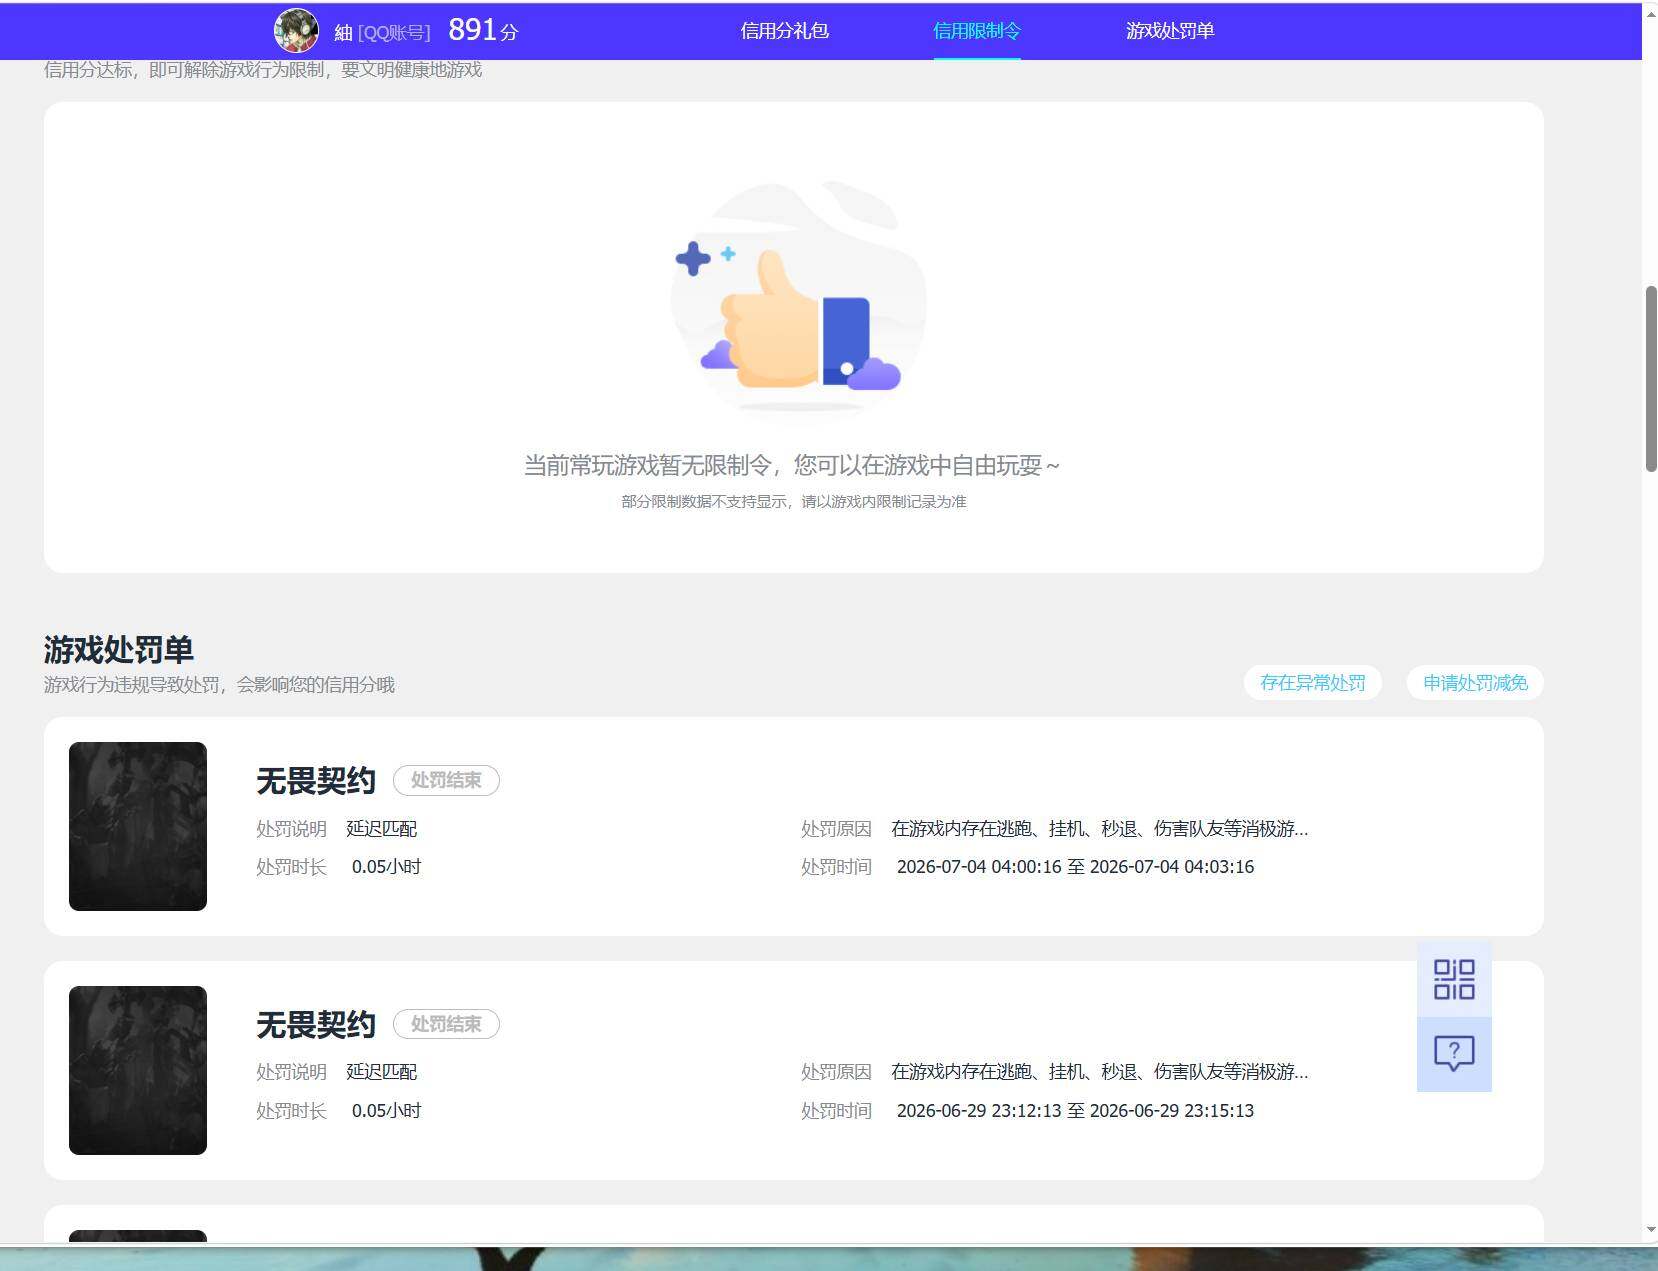This screenshot has height=1271, width=1658.
Task: Open second 无畏契约 game thumbnail
Action: point(138,1070)
